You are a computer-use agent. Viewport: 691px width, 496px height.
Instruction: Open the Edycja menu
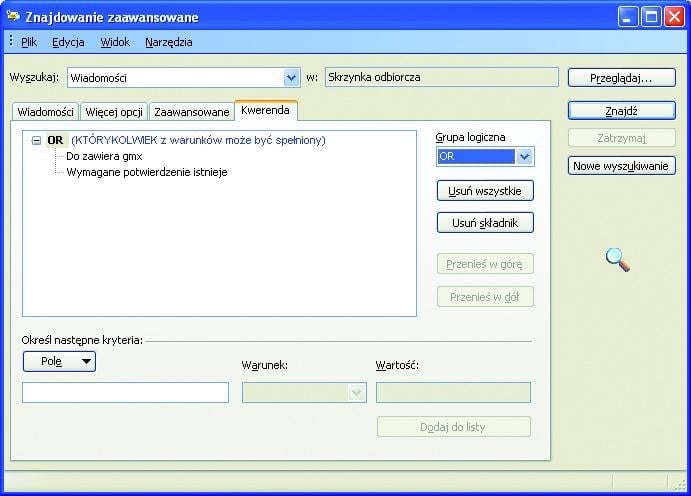(x=68, y=42)
